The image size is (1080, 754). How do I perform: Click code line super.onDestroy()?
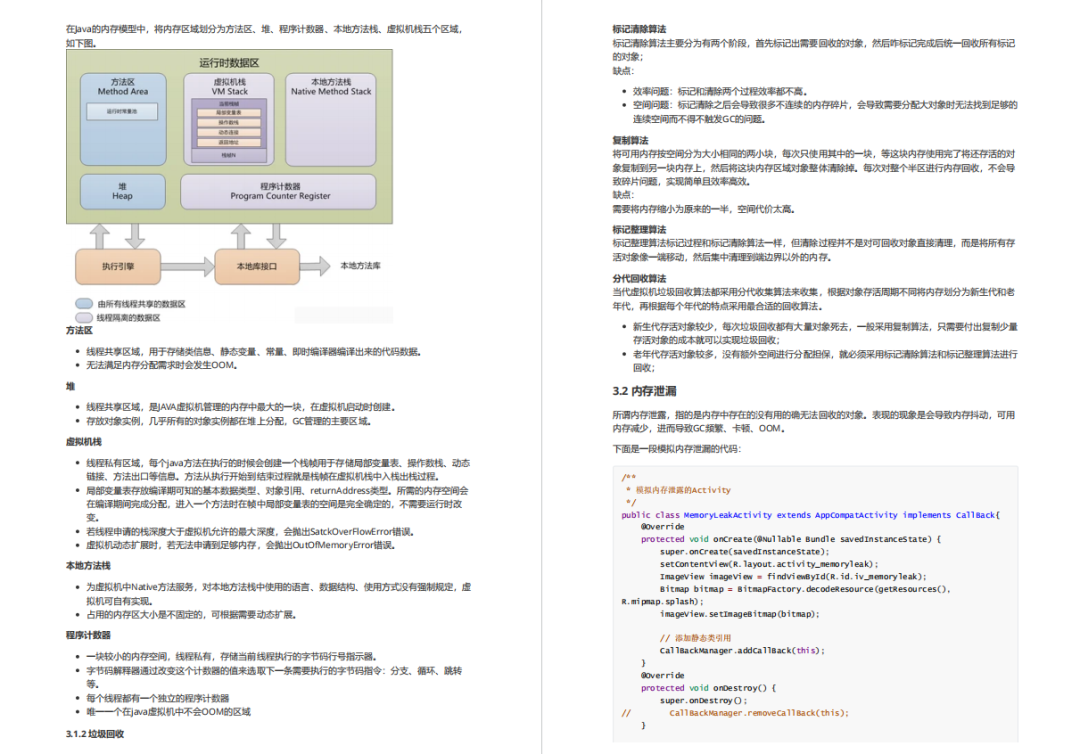coord(703,700)
